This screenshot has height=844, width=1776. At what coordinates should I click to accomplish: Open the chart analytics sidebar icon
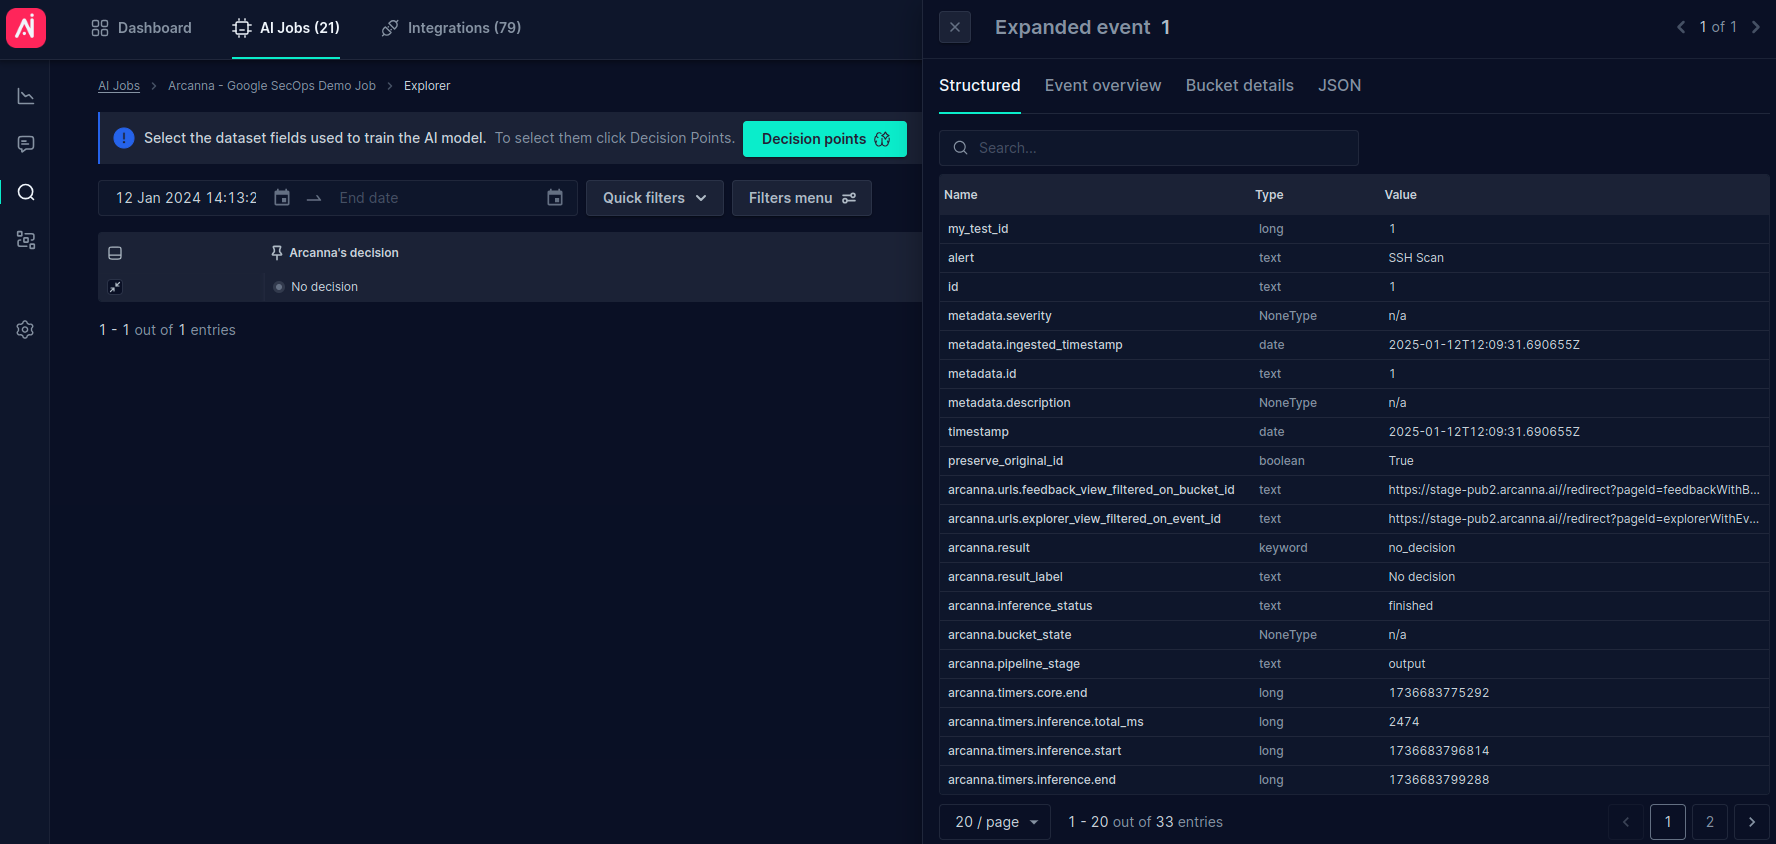coord(26,96)
